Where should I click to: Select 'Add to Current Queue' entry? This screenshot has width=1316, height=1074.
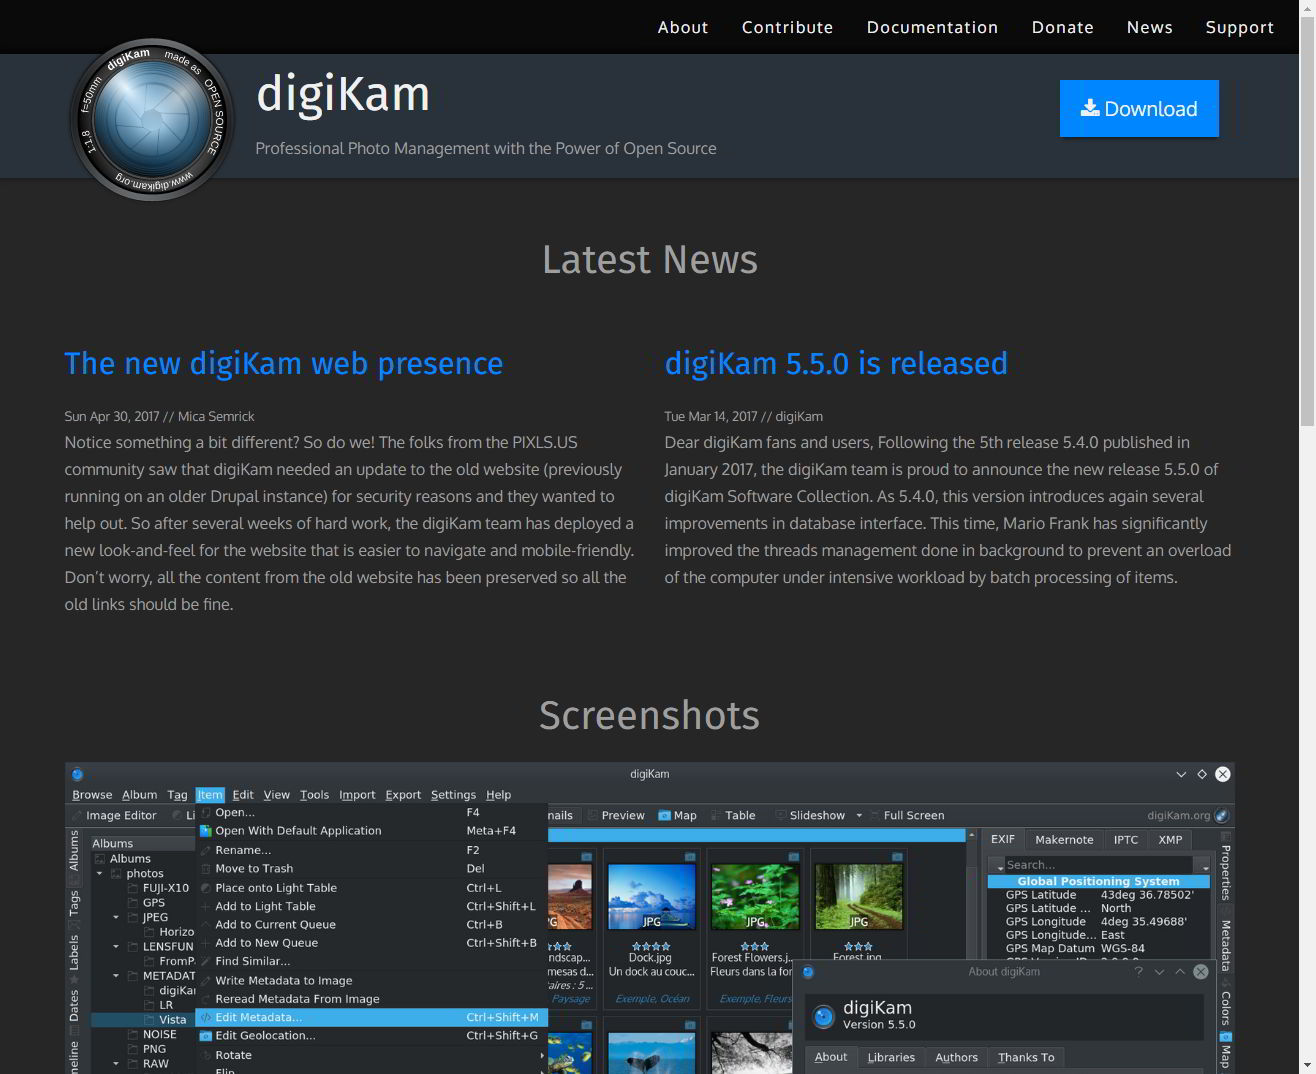point(372,925)
